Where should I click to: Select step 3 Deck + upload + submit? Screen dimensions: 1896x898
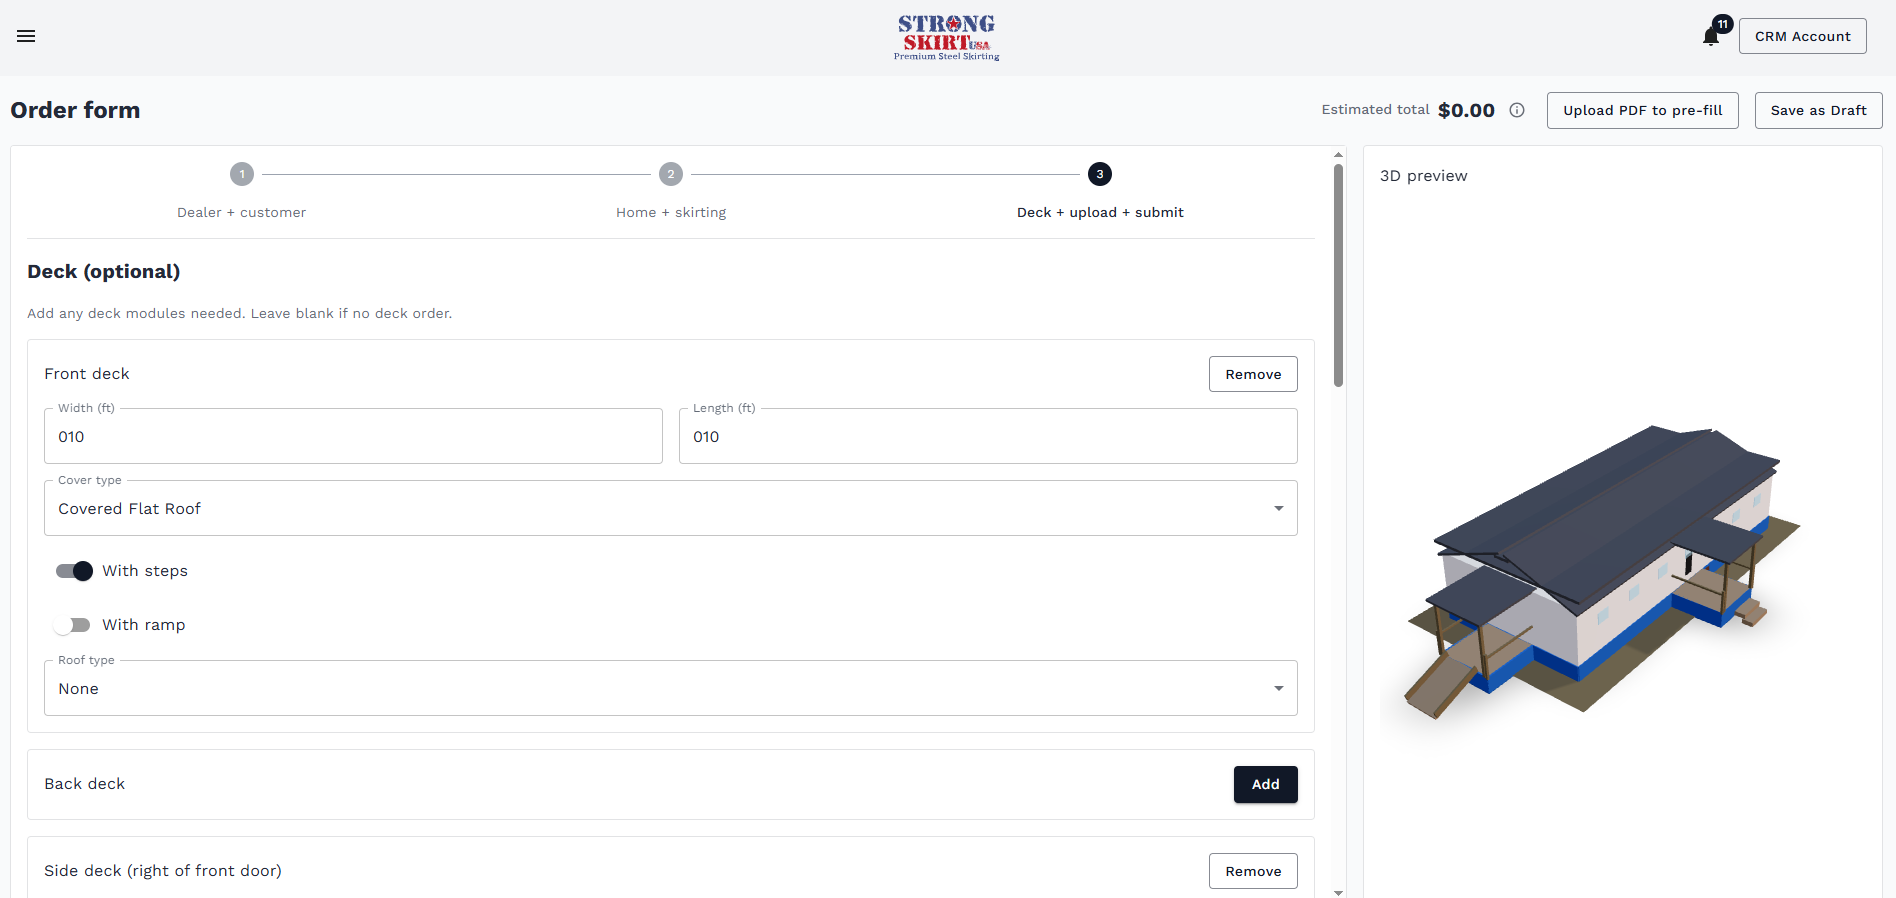1100,190
